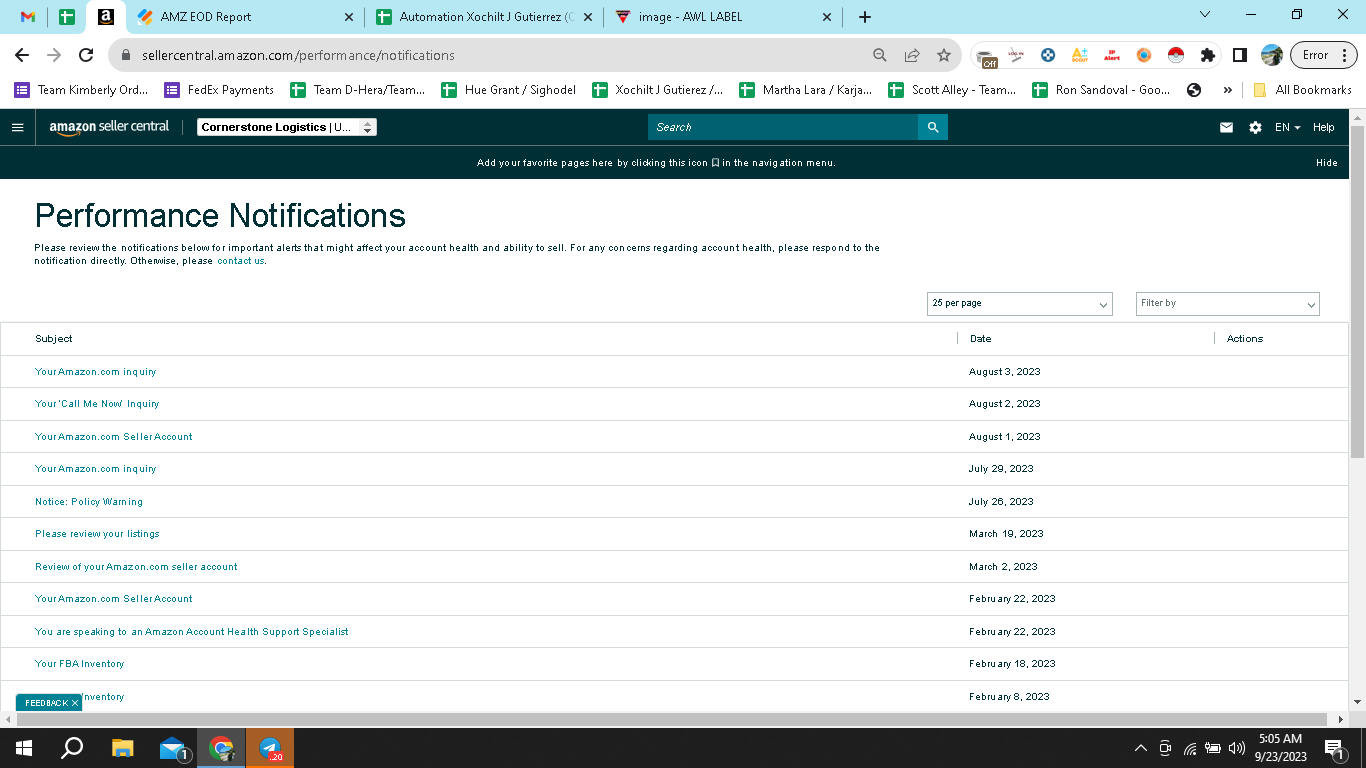The height and width of the screenshot is (768, 1366).
Task: Click the extension icon with the Off badge
Action: tap(986, 56)
